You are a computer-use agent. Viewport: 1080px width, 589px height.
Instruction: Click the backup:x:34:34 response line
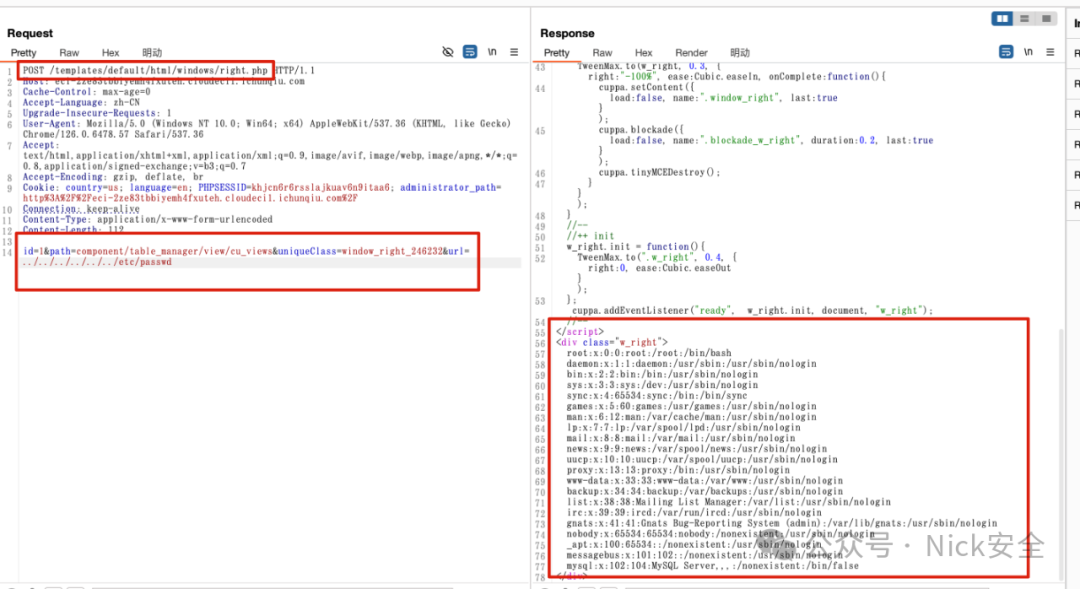[705, 492]
